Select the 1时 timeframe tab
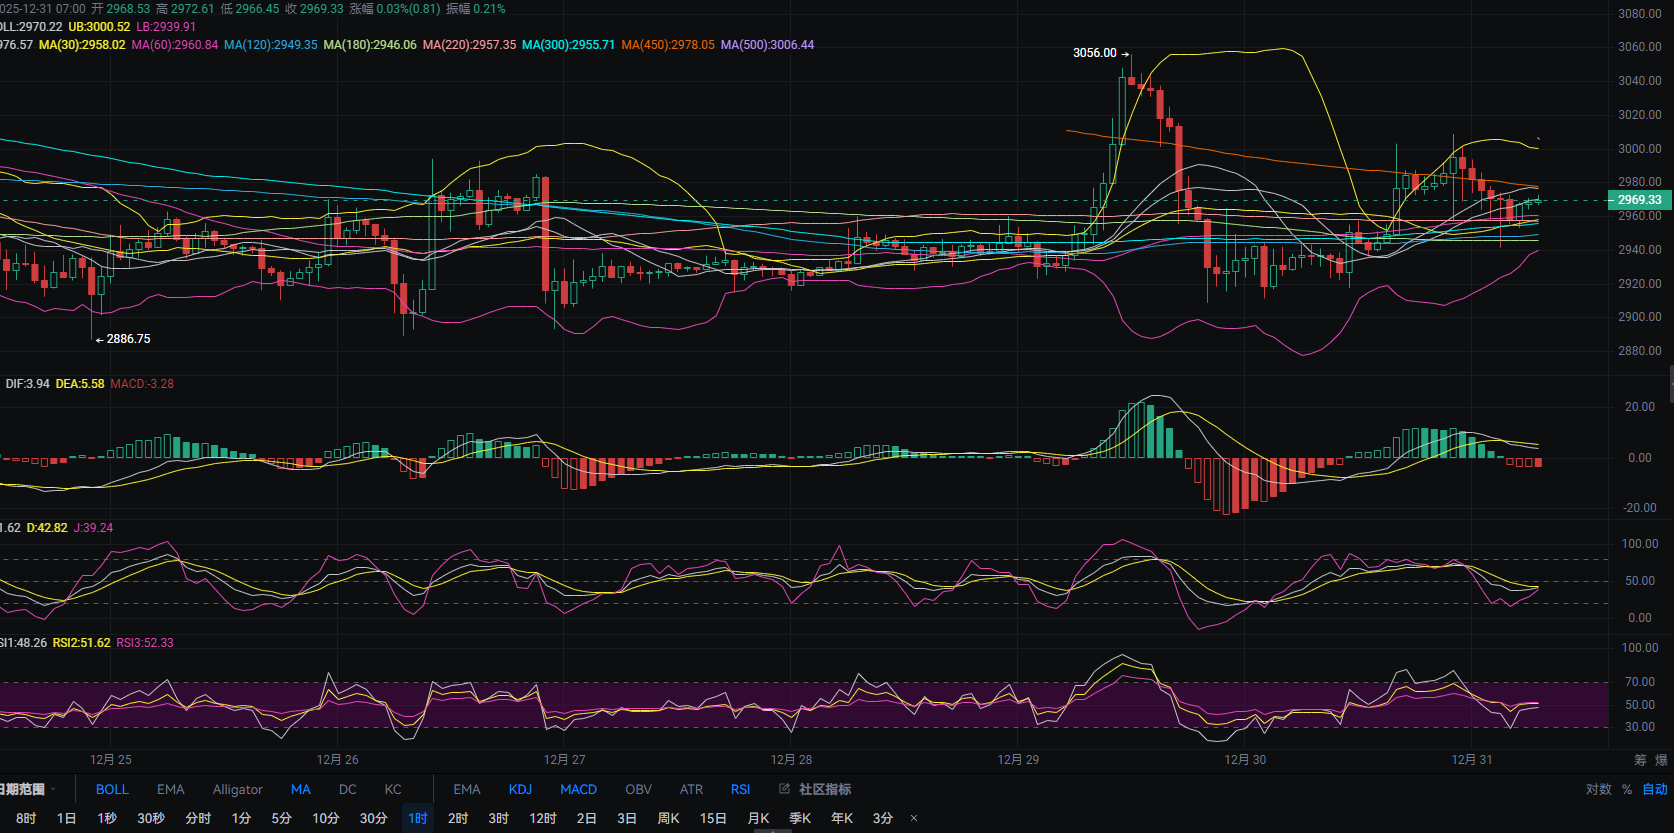 [418, 818]
